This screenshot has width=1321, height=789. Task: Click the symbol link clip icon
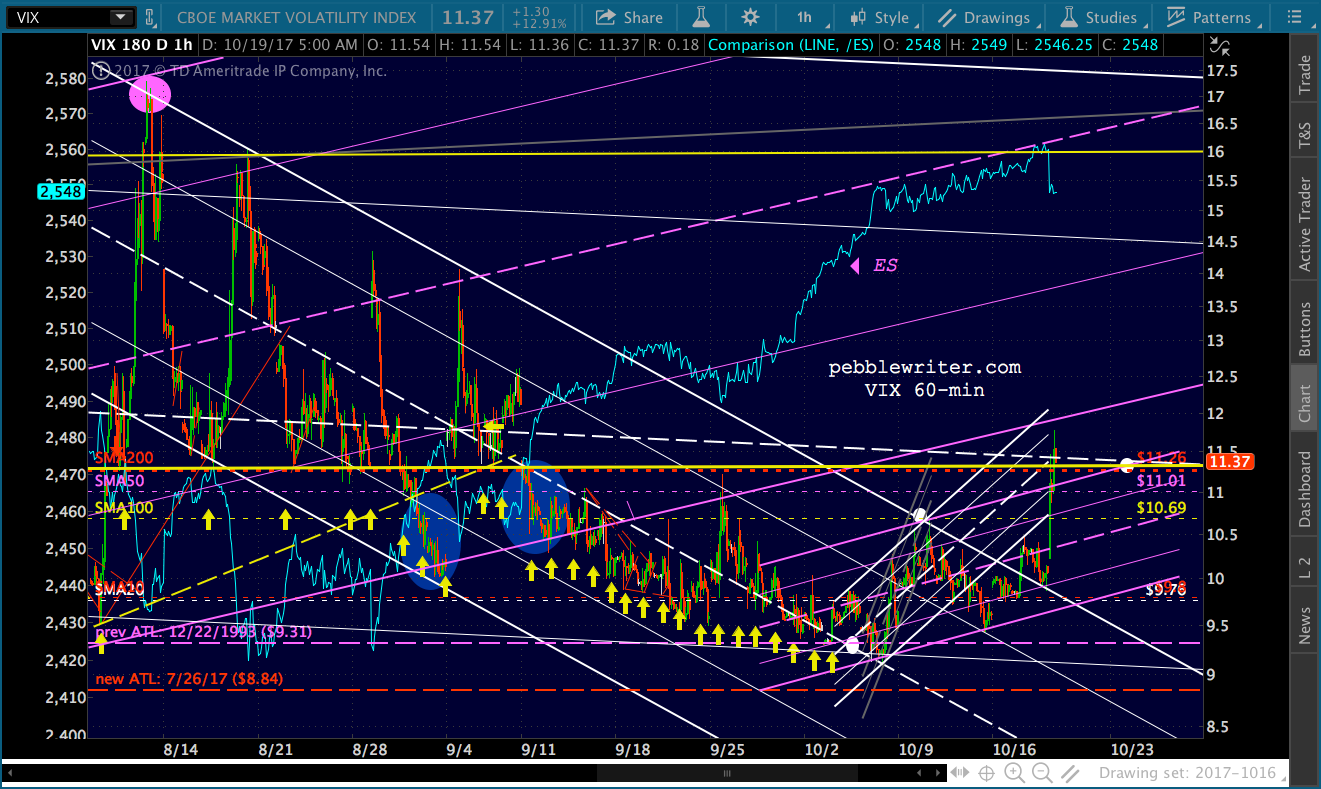coord(149,17)
